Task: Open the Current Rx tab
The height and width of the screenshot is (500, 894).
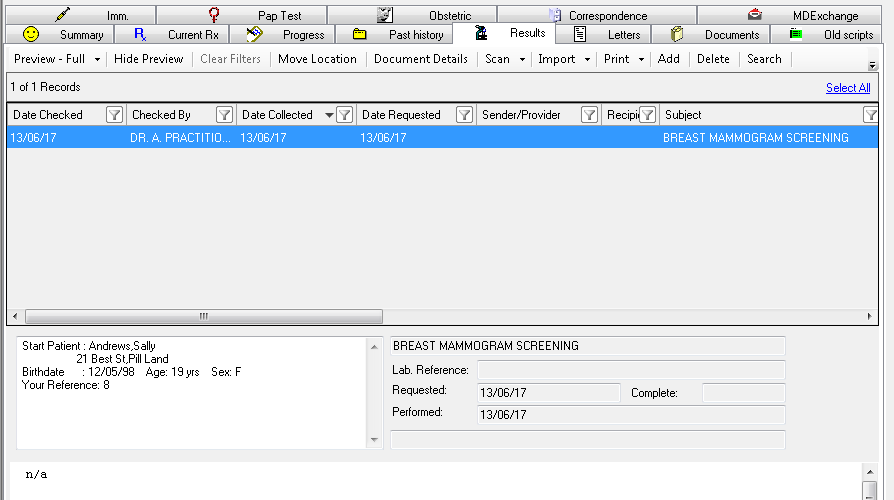Action: click(x=172, y=34)
